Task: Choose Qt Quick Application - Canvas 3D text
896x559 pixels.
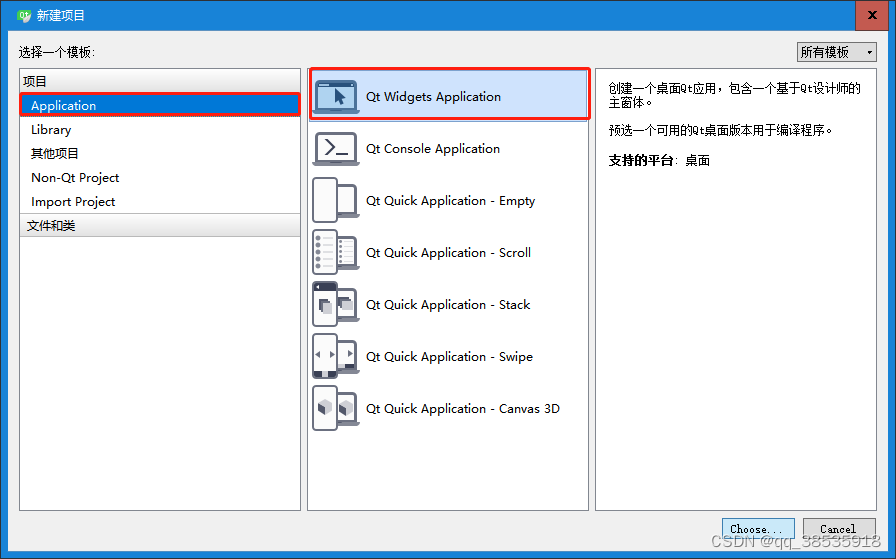Action: point(463,409)
